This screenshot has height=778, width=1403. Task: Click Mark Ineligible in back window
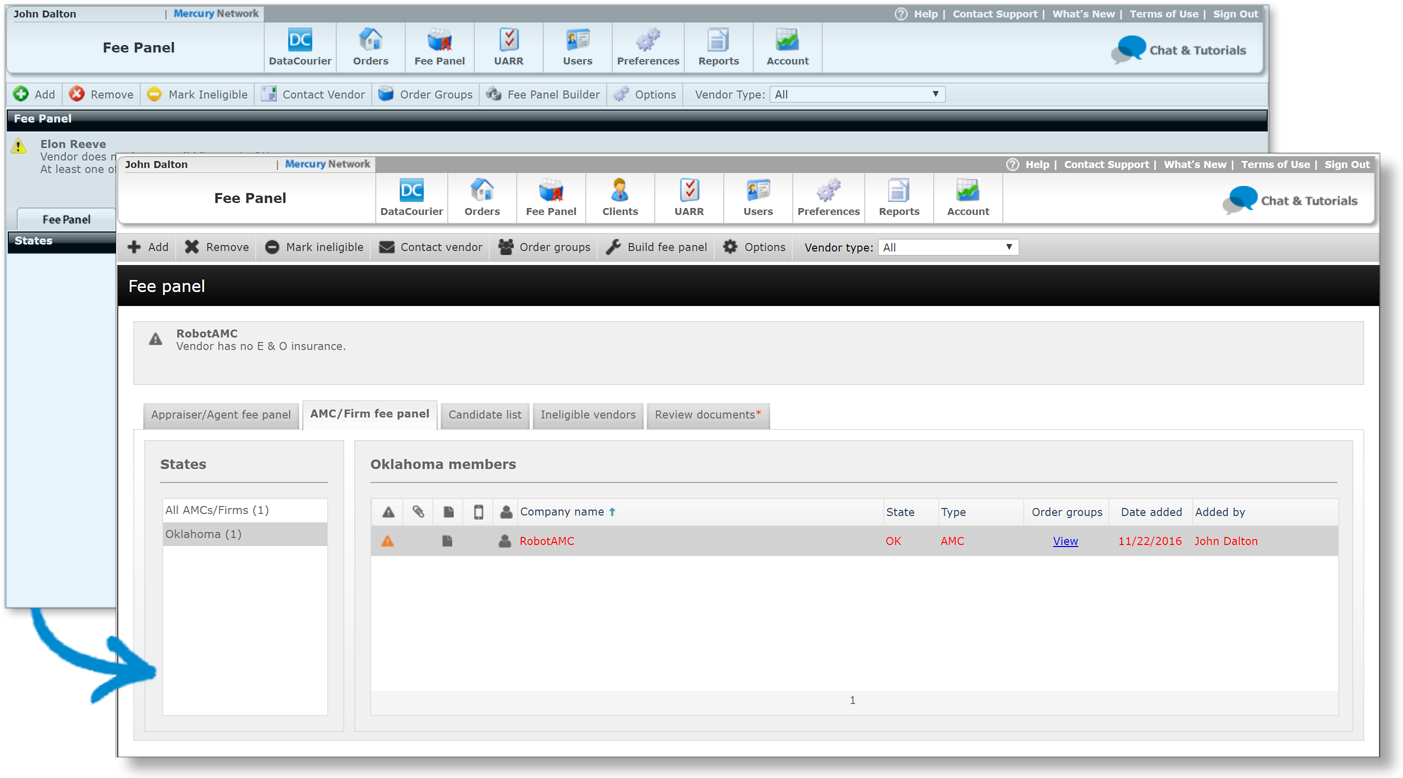pos(197,94)
